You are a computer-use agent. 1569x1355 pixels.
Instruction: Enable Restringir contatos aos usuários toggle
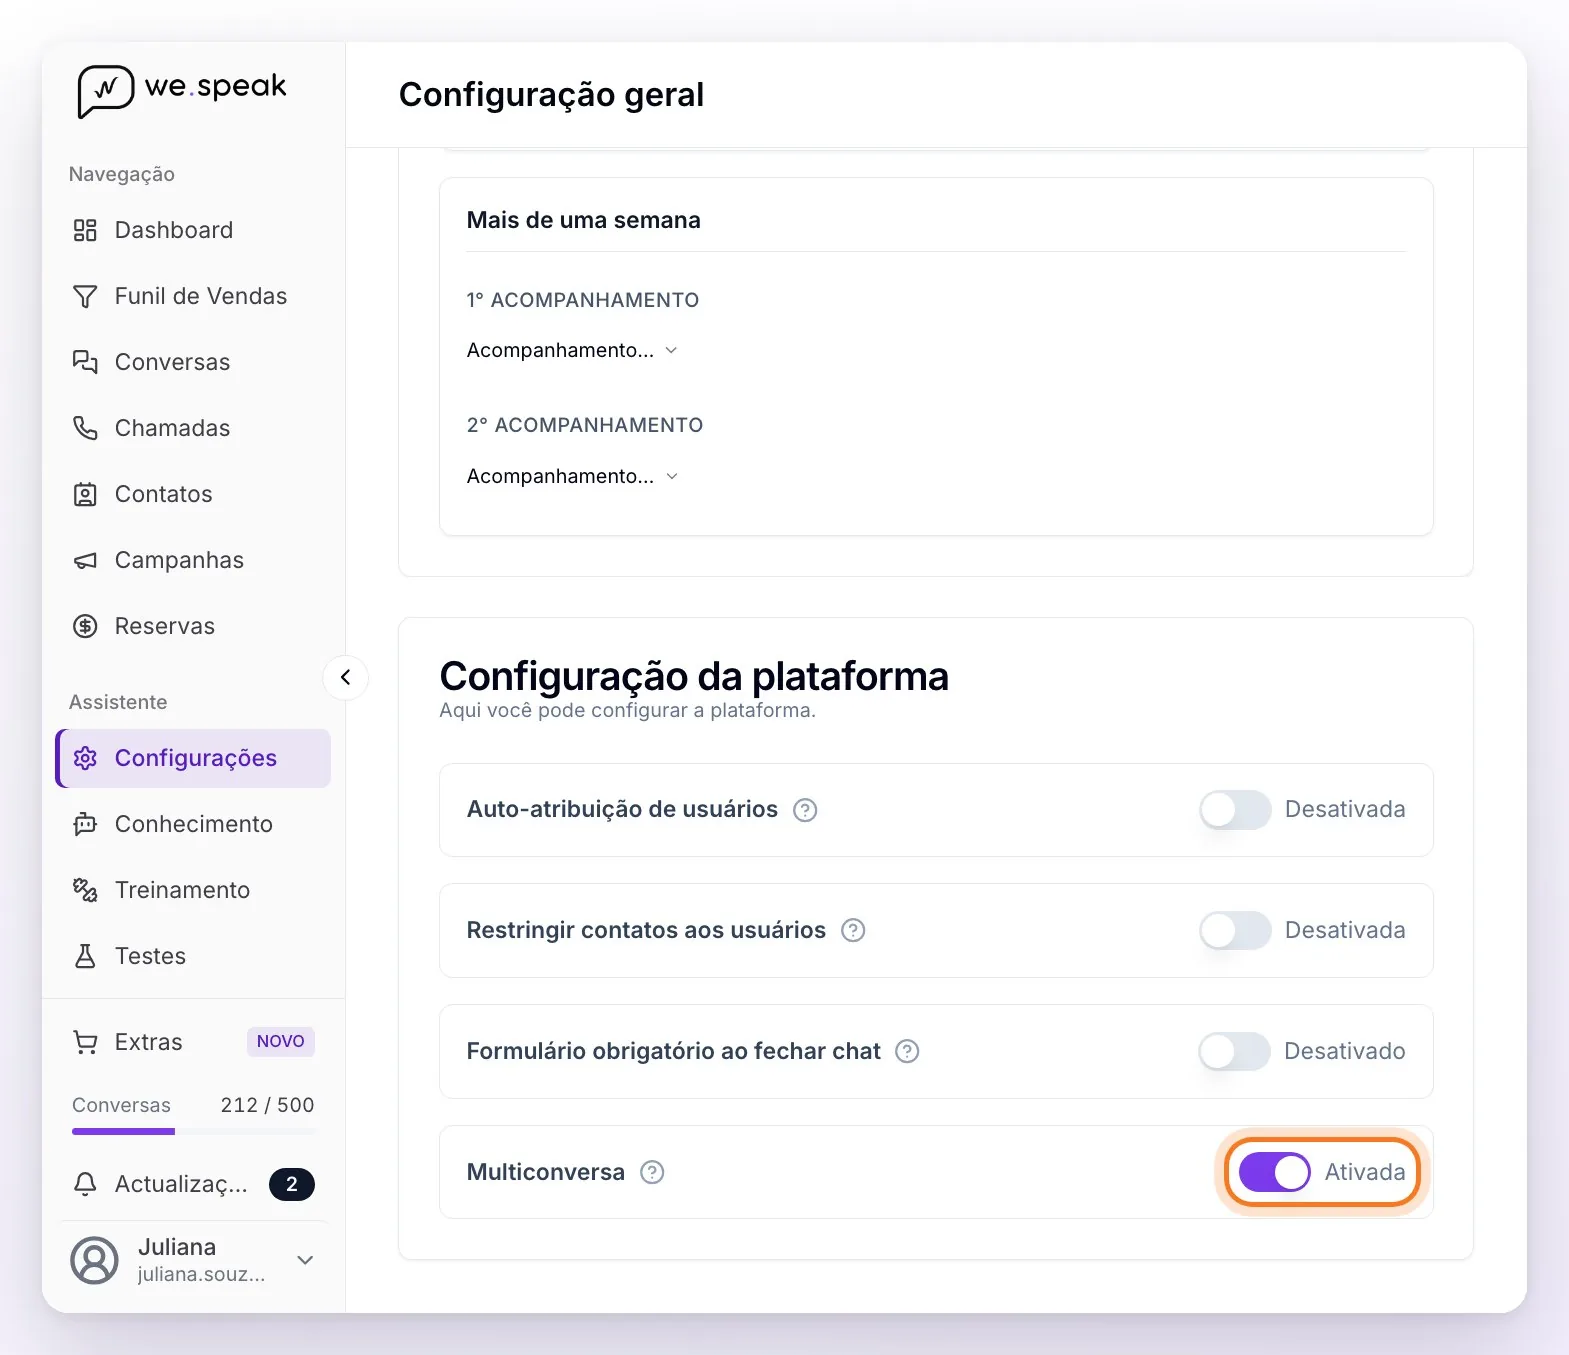coord(1235,931)
